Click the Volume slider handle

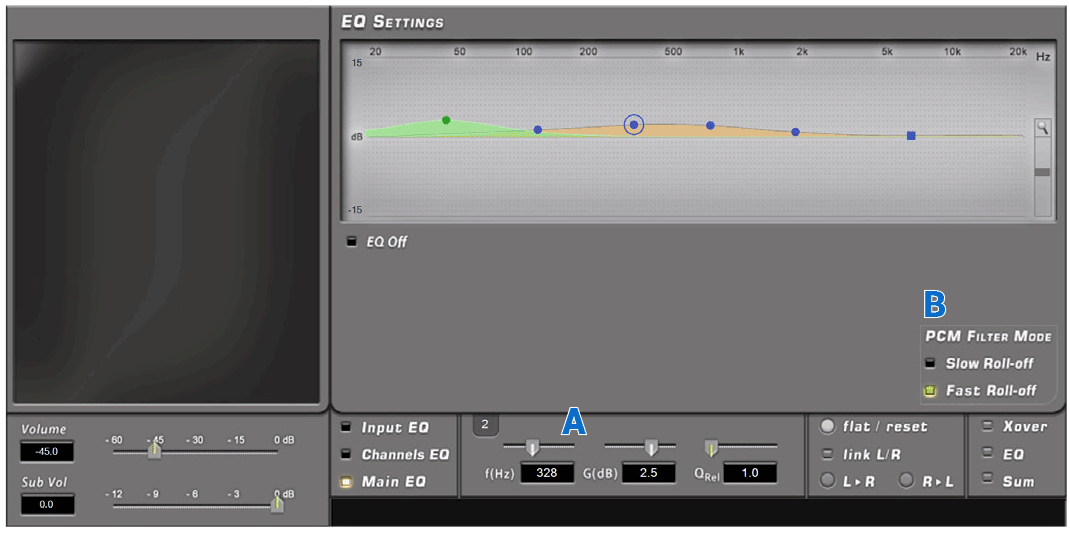[155, 451]
